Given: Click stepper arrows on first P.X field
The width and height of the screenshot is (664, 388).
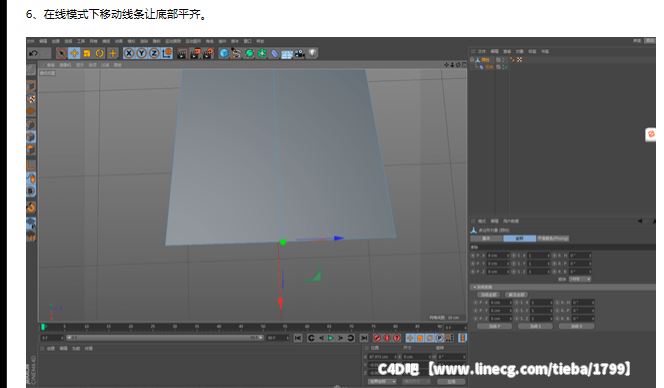Looking at the screenshot, I should coord(508,256).
